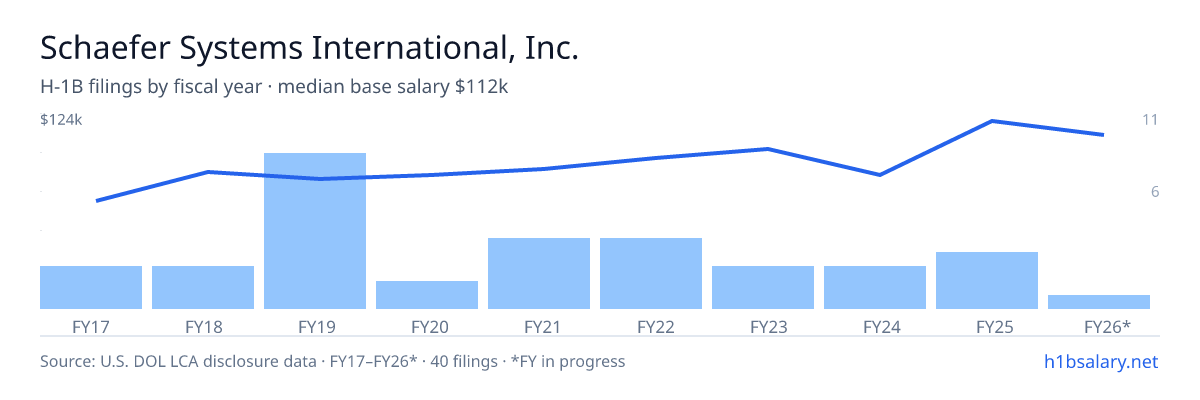Click the FY24 filings bar
1200x400 pixels.
coord(875,287)
